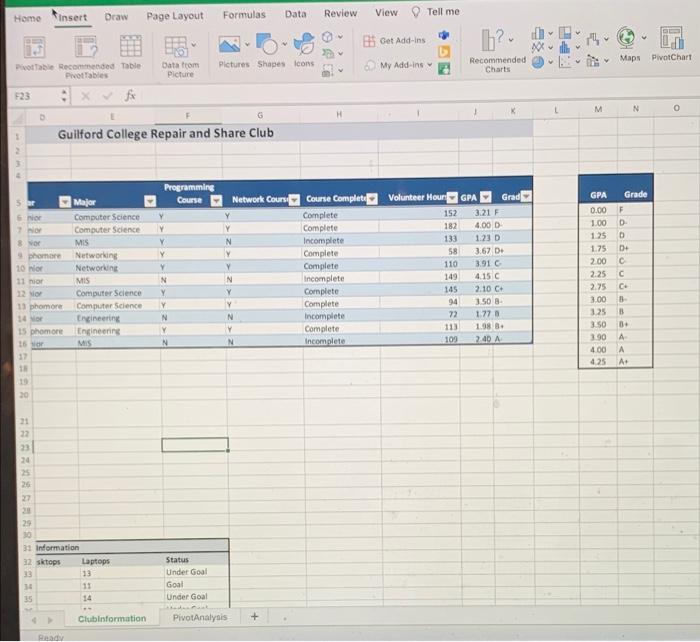Image resolution: width=700 pixels, height=642 pixels.
Task: Open the Shapes gallery
Action: [x=267, y=44]
